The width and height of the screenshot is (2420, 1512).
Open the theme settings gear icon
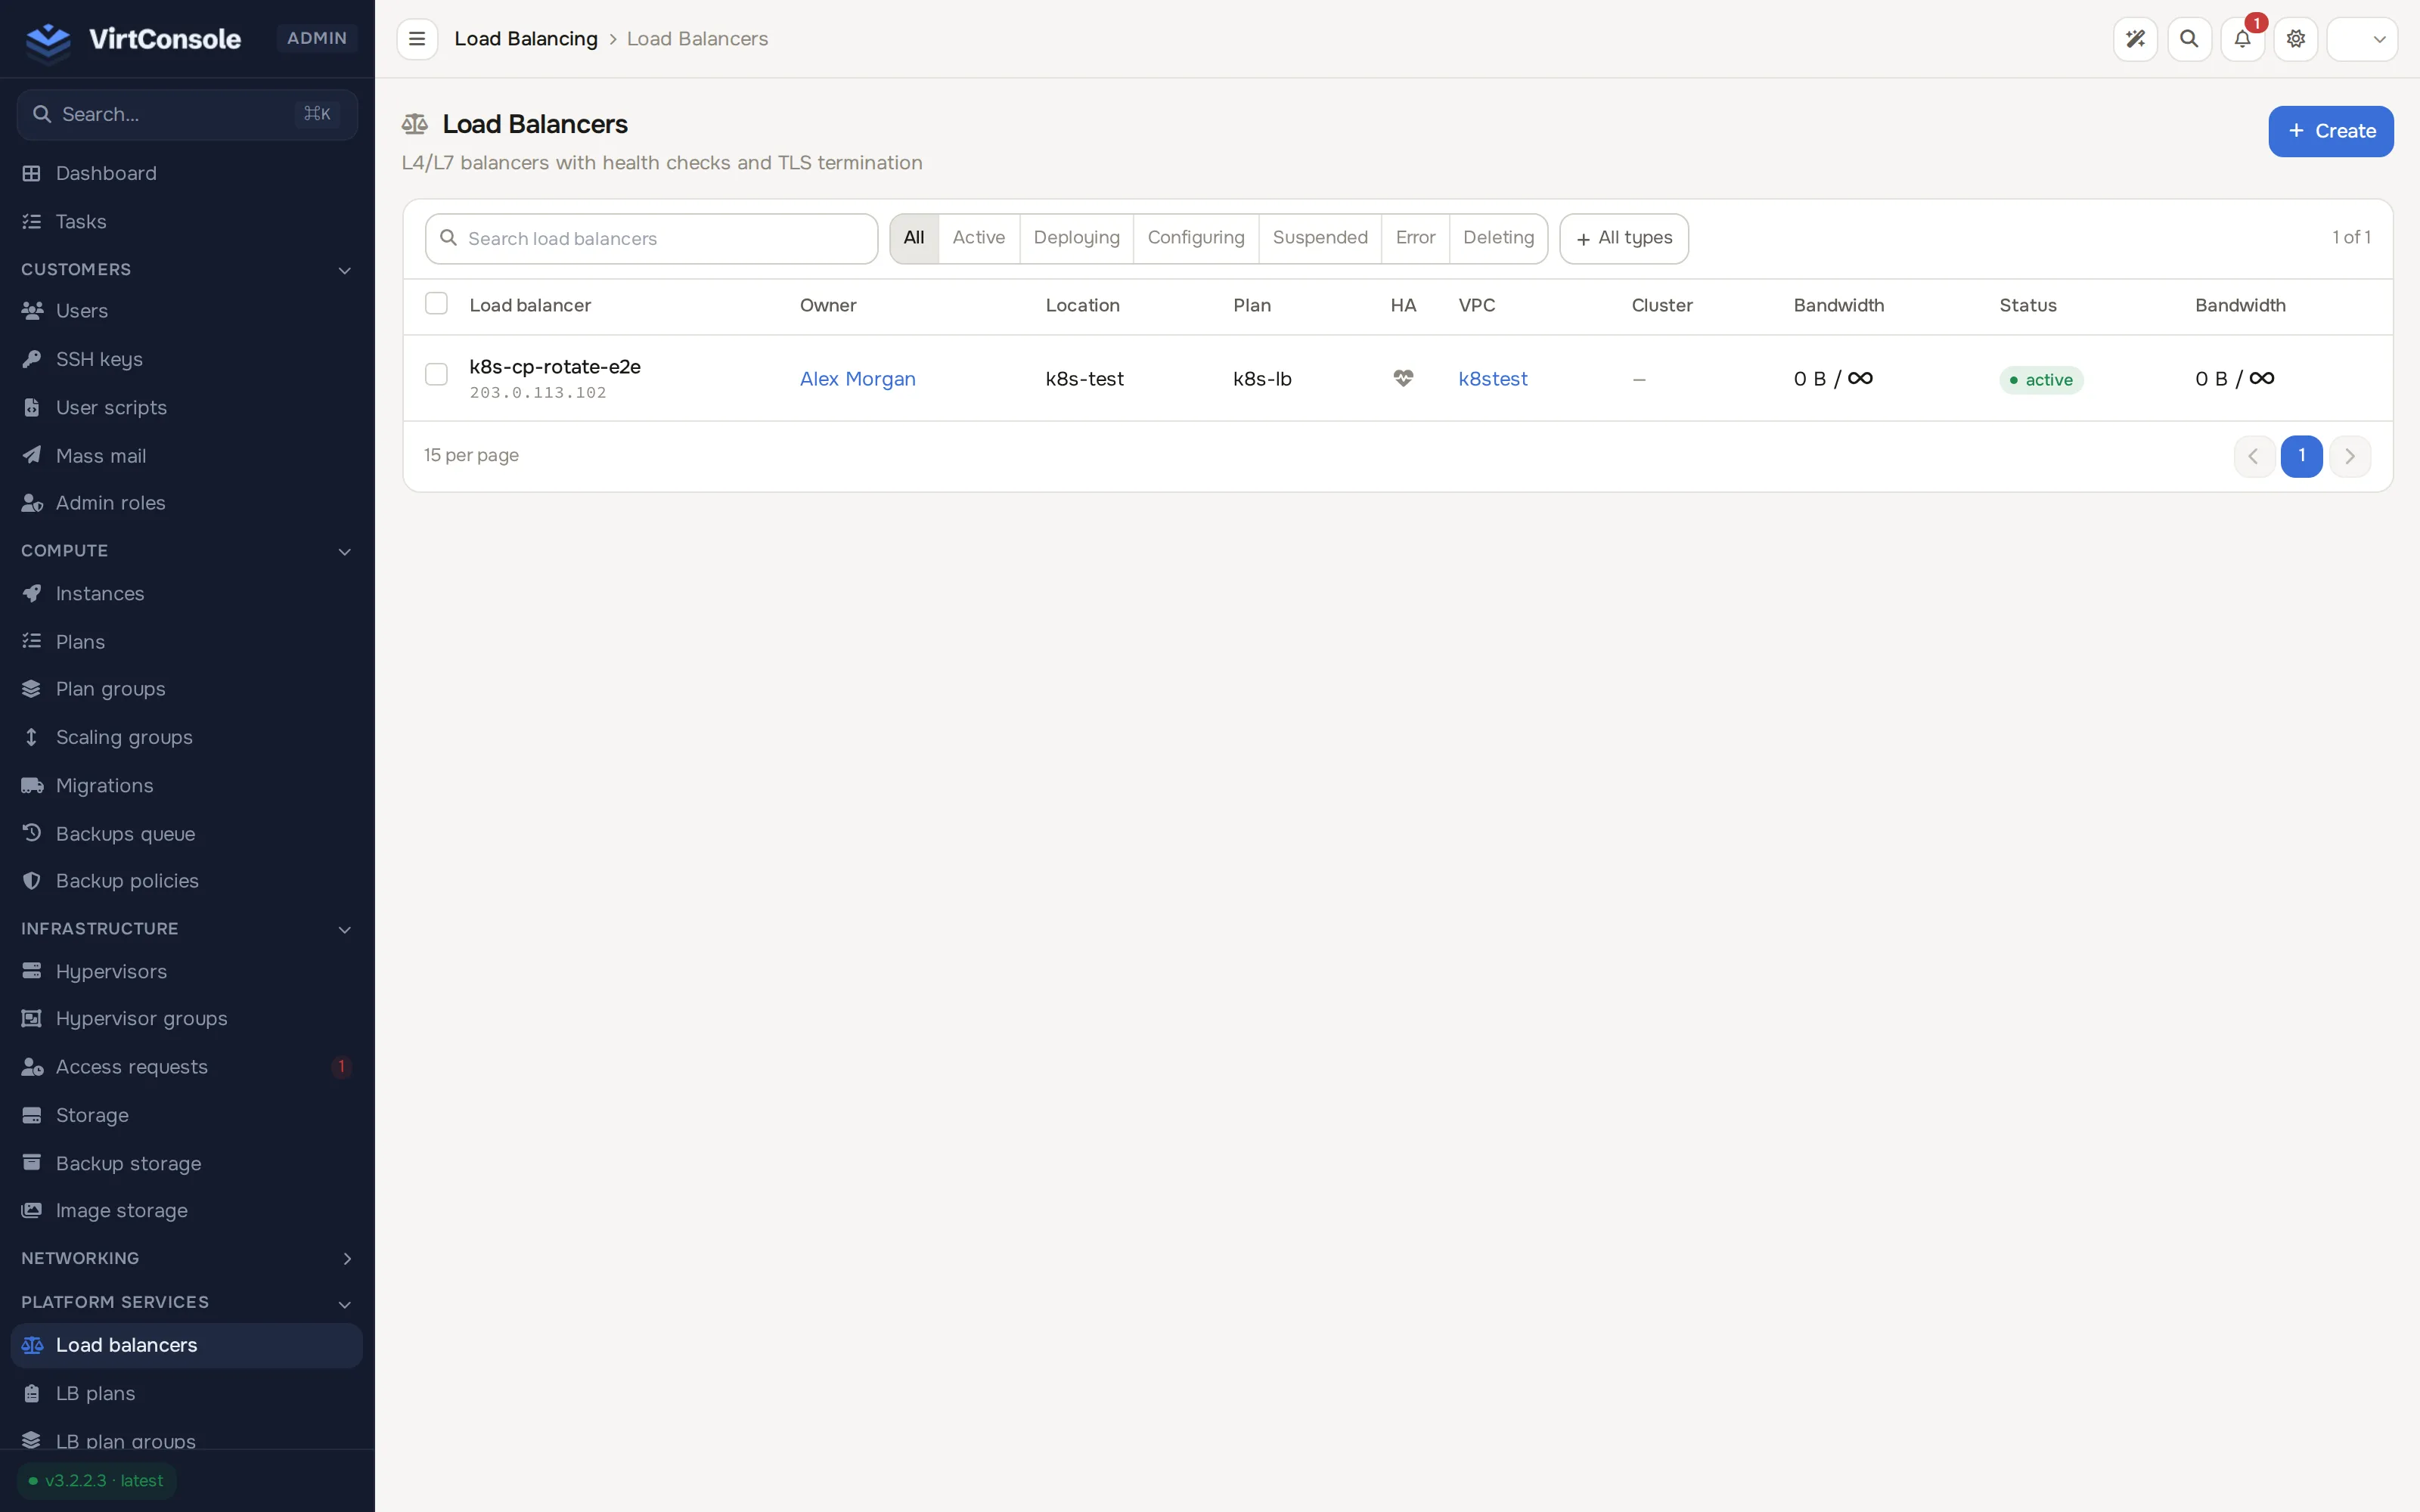2296,39
